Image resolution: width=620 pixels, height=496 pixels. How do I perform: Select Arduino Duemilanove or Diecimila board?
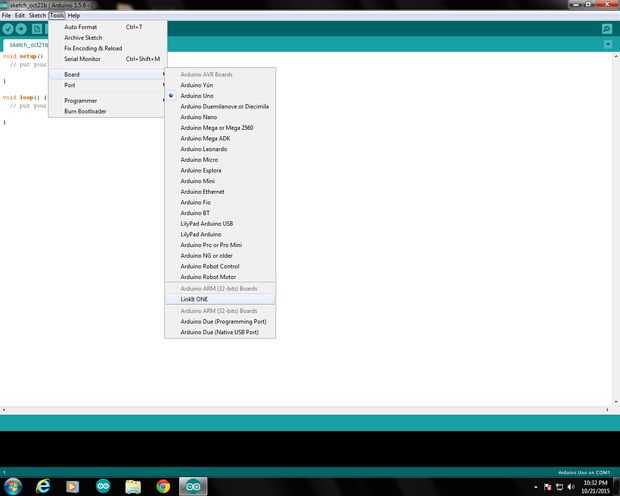(220, 106)
